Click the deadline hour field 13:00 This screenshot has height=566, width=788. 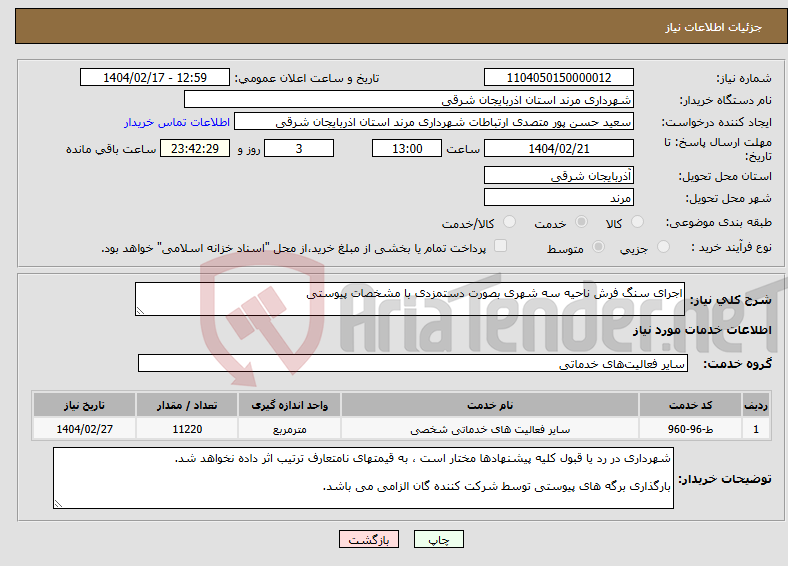pos(407,148)
